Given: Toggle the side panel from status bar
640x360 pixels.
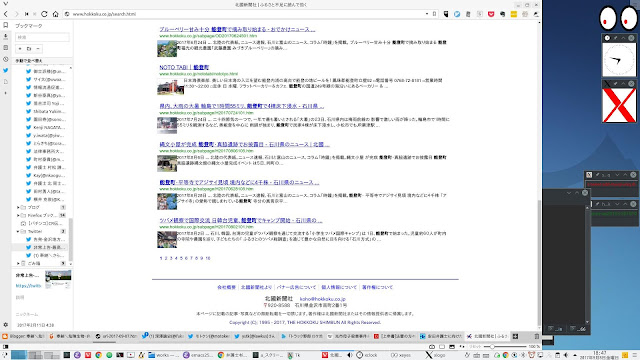Looking at the screenshot, I should click(6, 347).
